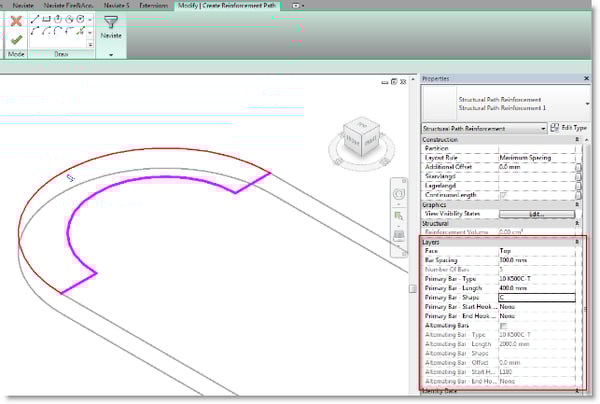Expand the Naviate panel dropdown arrow

(111, 55)
